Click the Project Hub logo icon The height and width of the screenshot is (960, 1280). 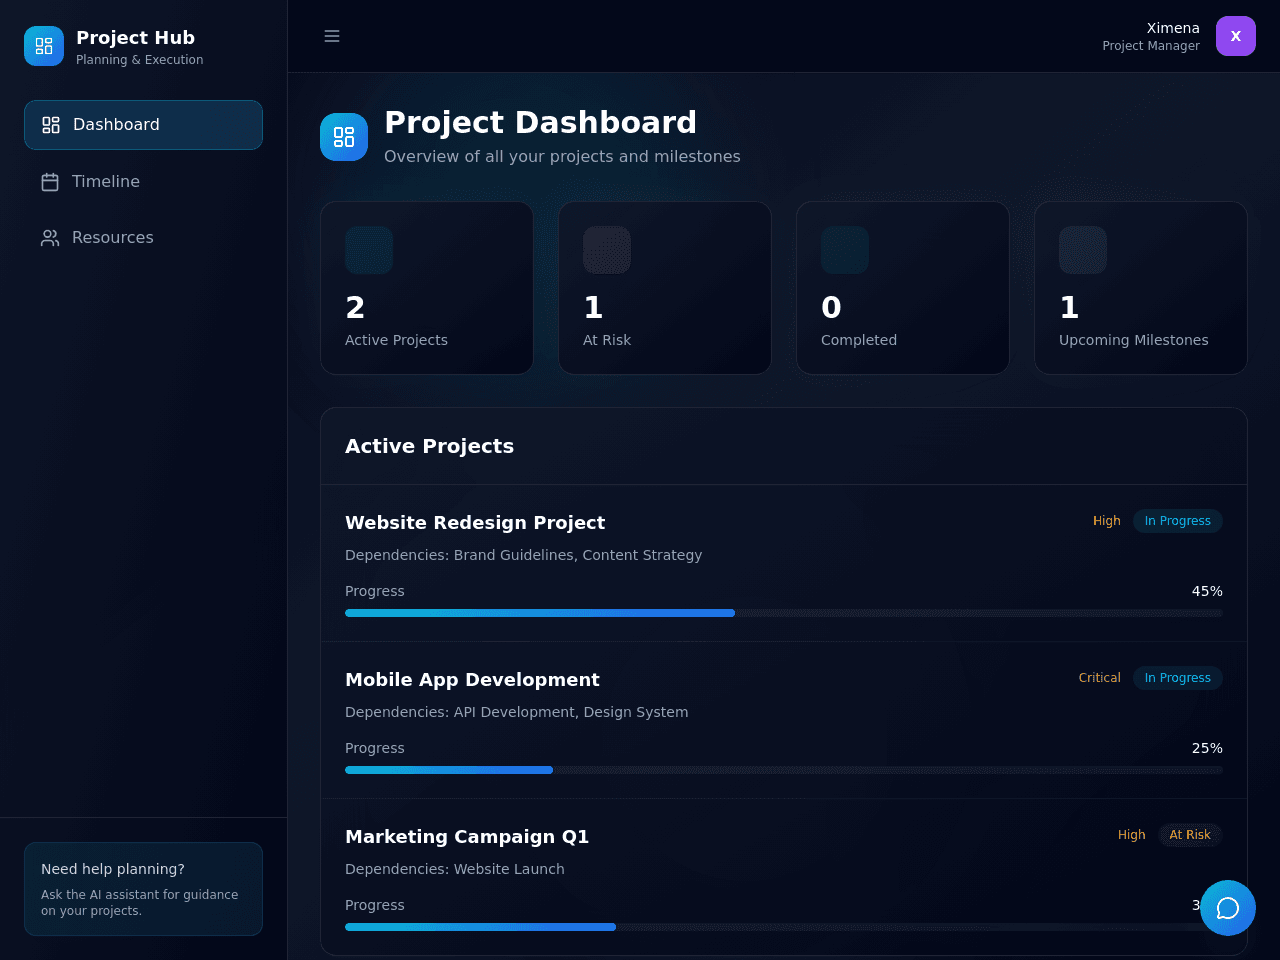44,46
